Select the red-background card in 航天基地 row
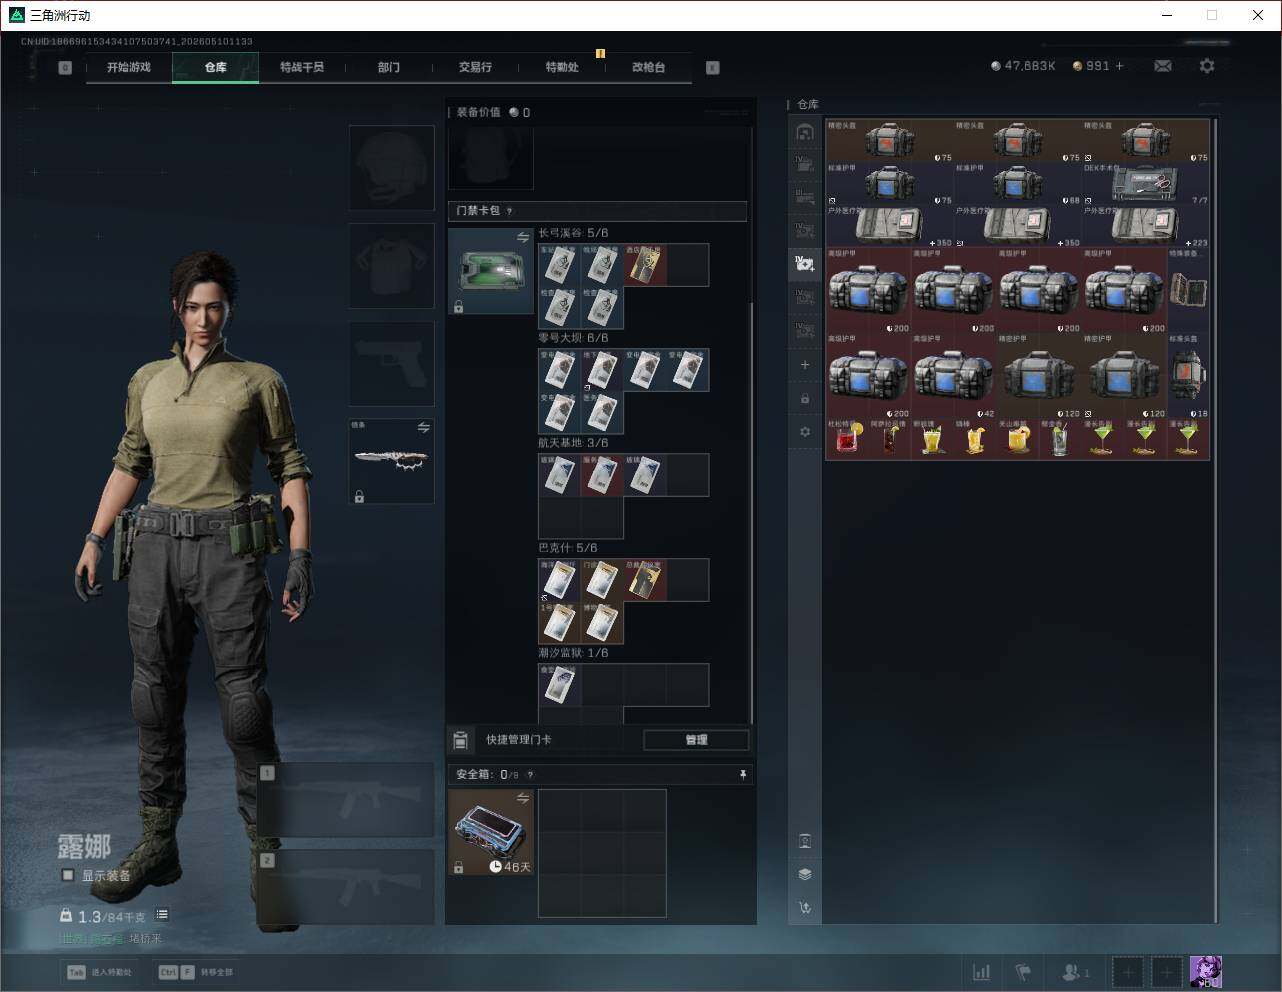This screenshot has height=992, width=1282. click(602, 475)
